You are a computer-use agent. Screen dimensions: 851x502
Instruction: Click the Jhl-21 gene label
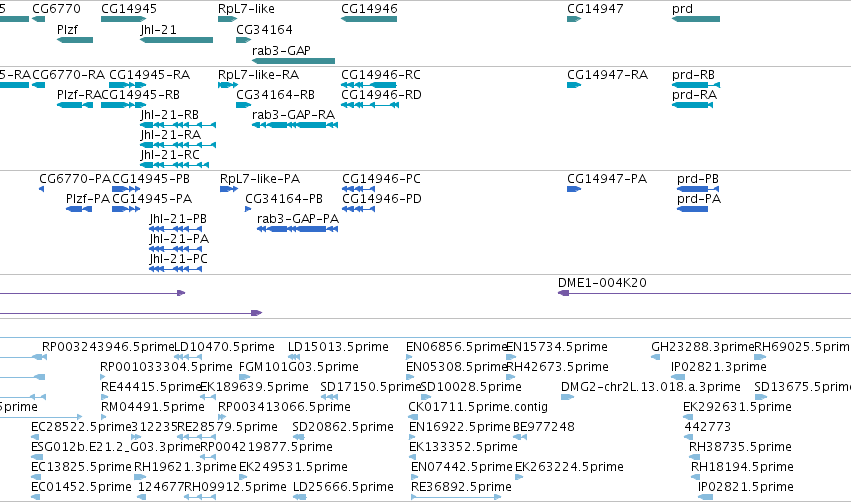tap(158, 29)
